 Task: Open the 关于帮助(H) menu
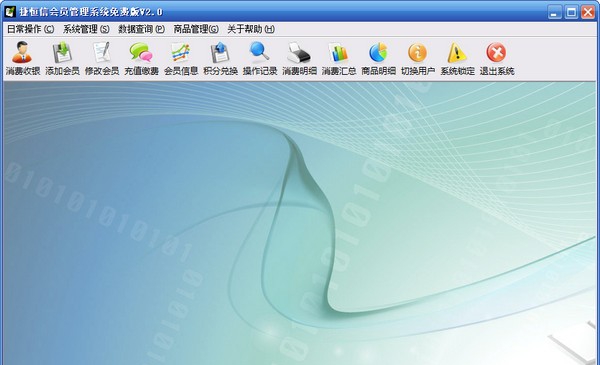pos(251,29)
